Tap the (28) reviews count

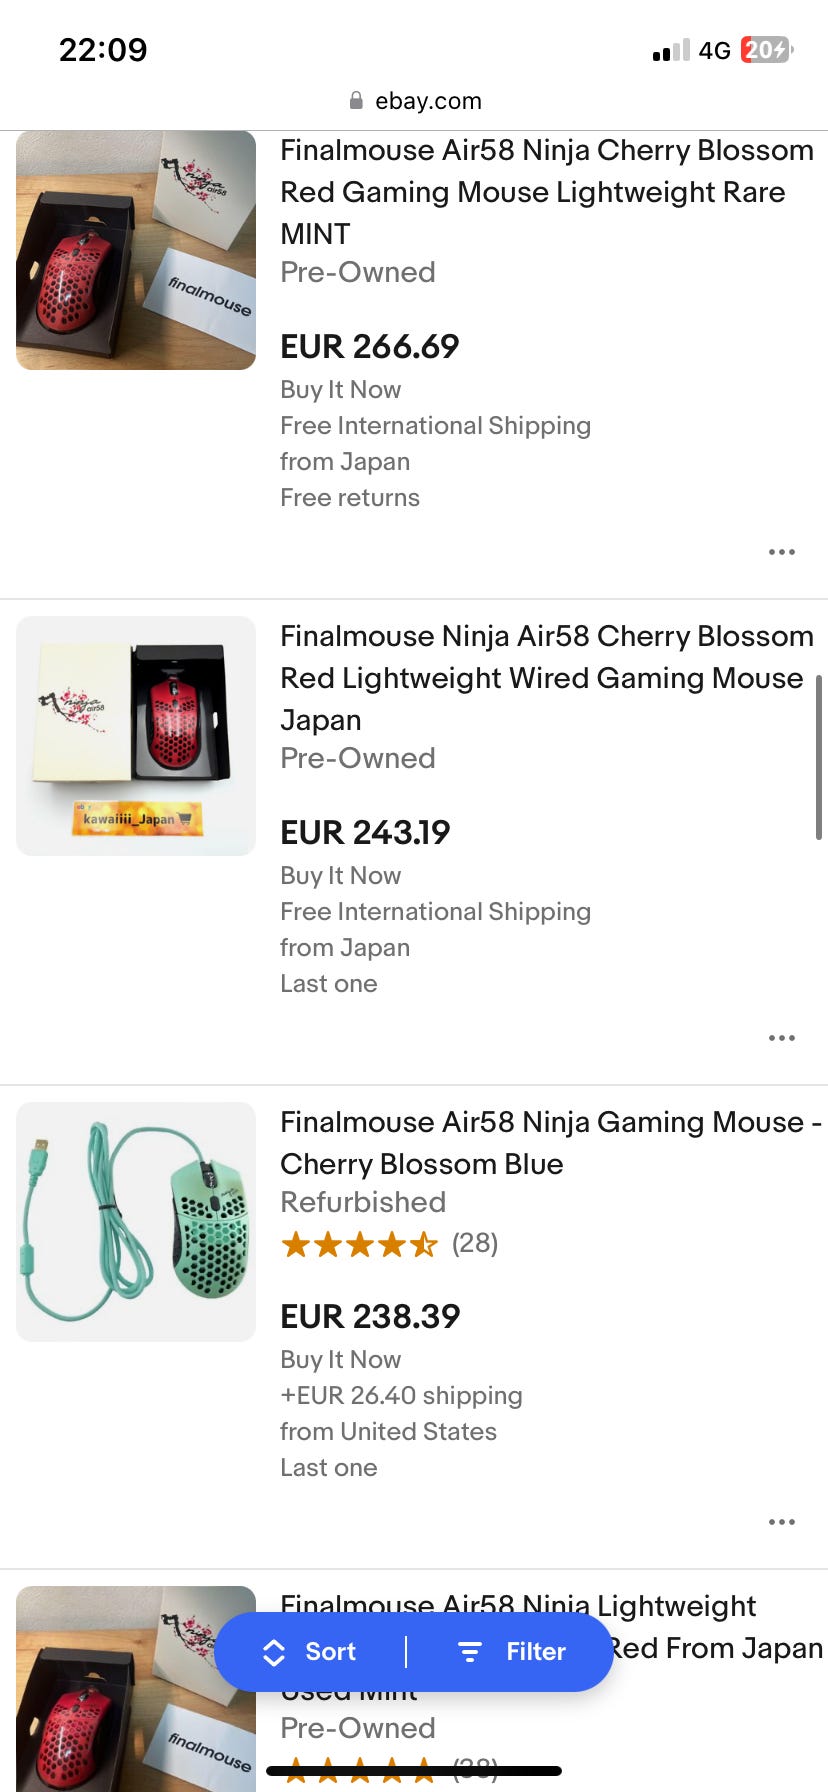pos(475,1243)
